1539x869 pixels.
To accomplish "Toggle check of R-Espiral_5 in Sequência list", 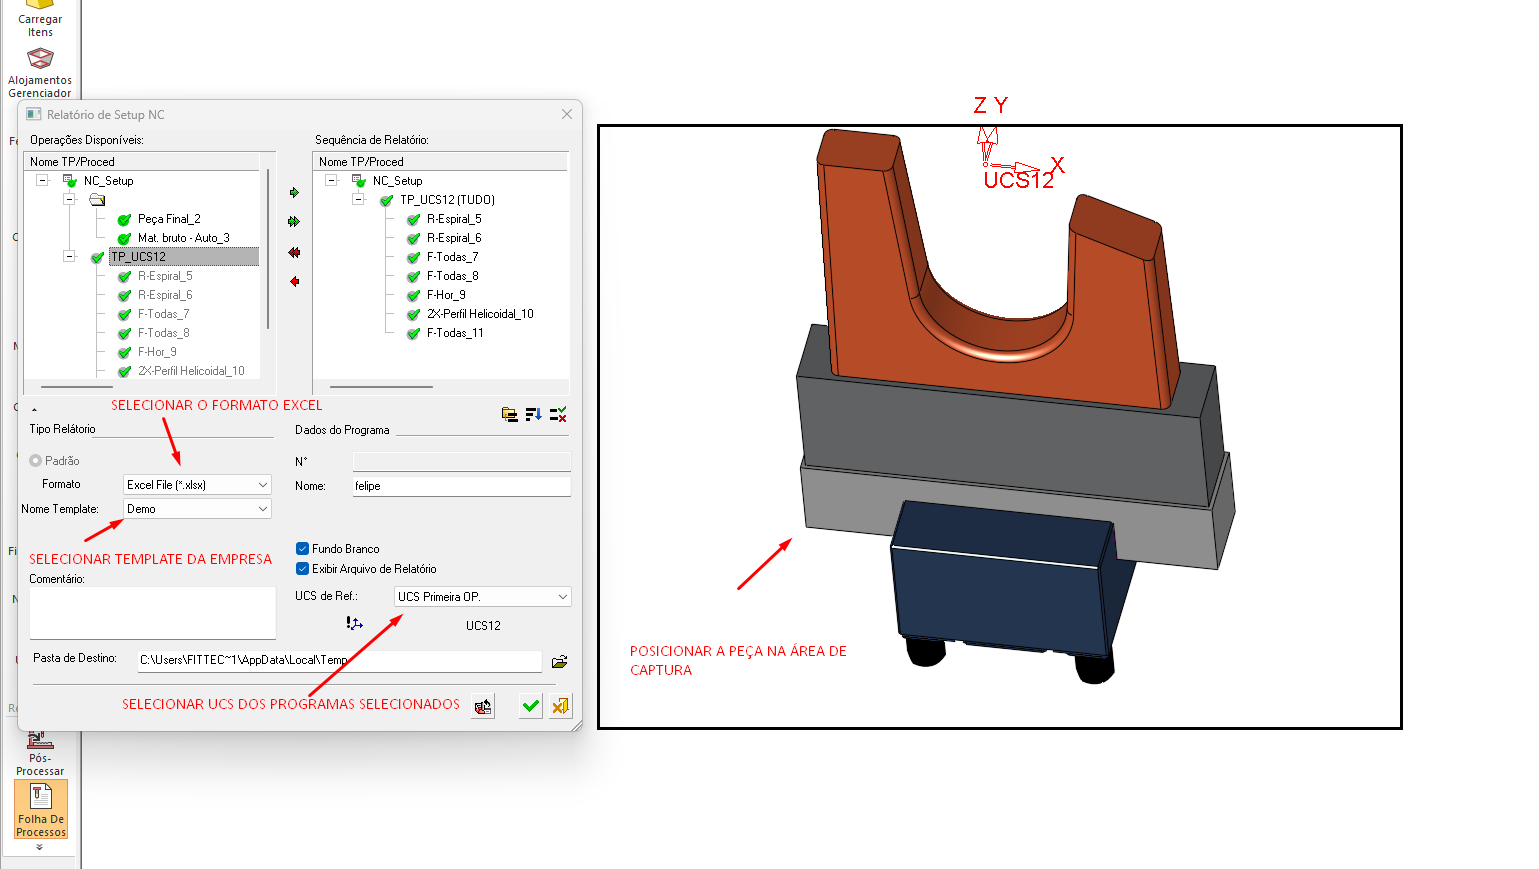I will 413,220.
